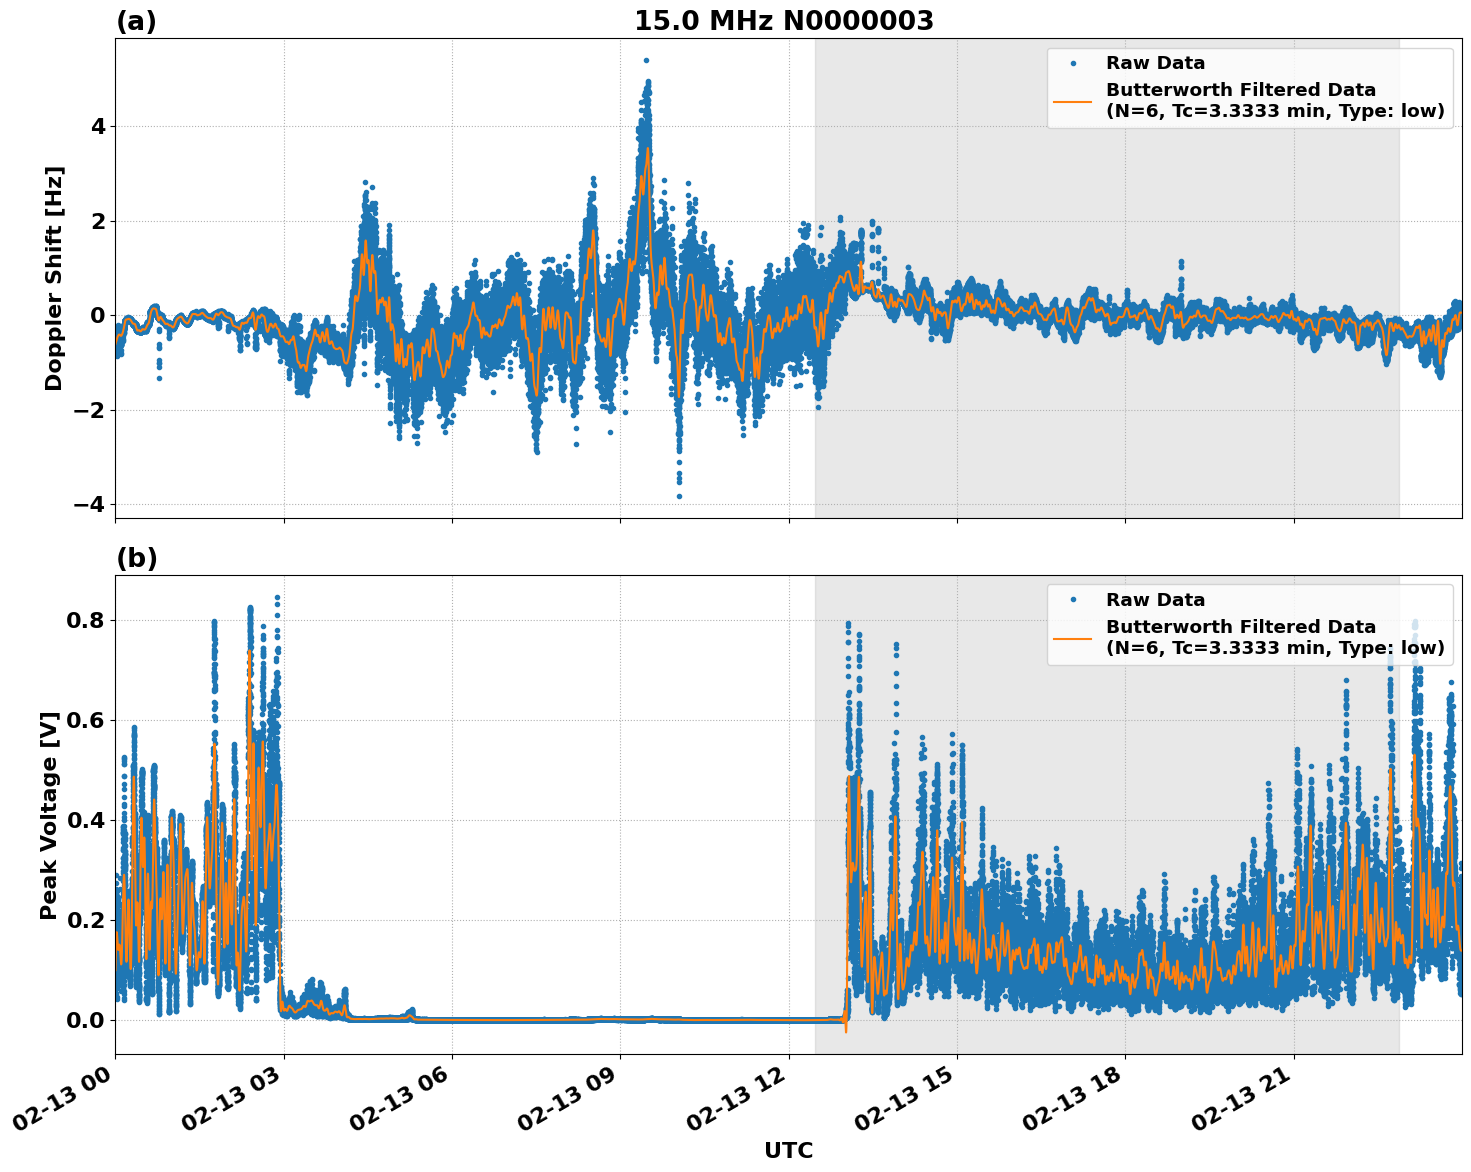Click the blue Raw Data marker in Peak Voltage legend
1471x1172 pixels.
point(1073,600)
